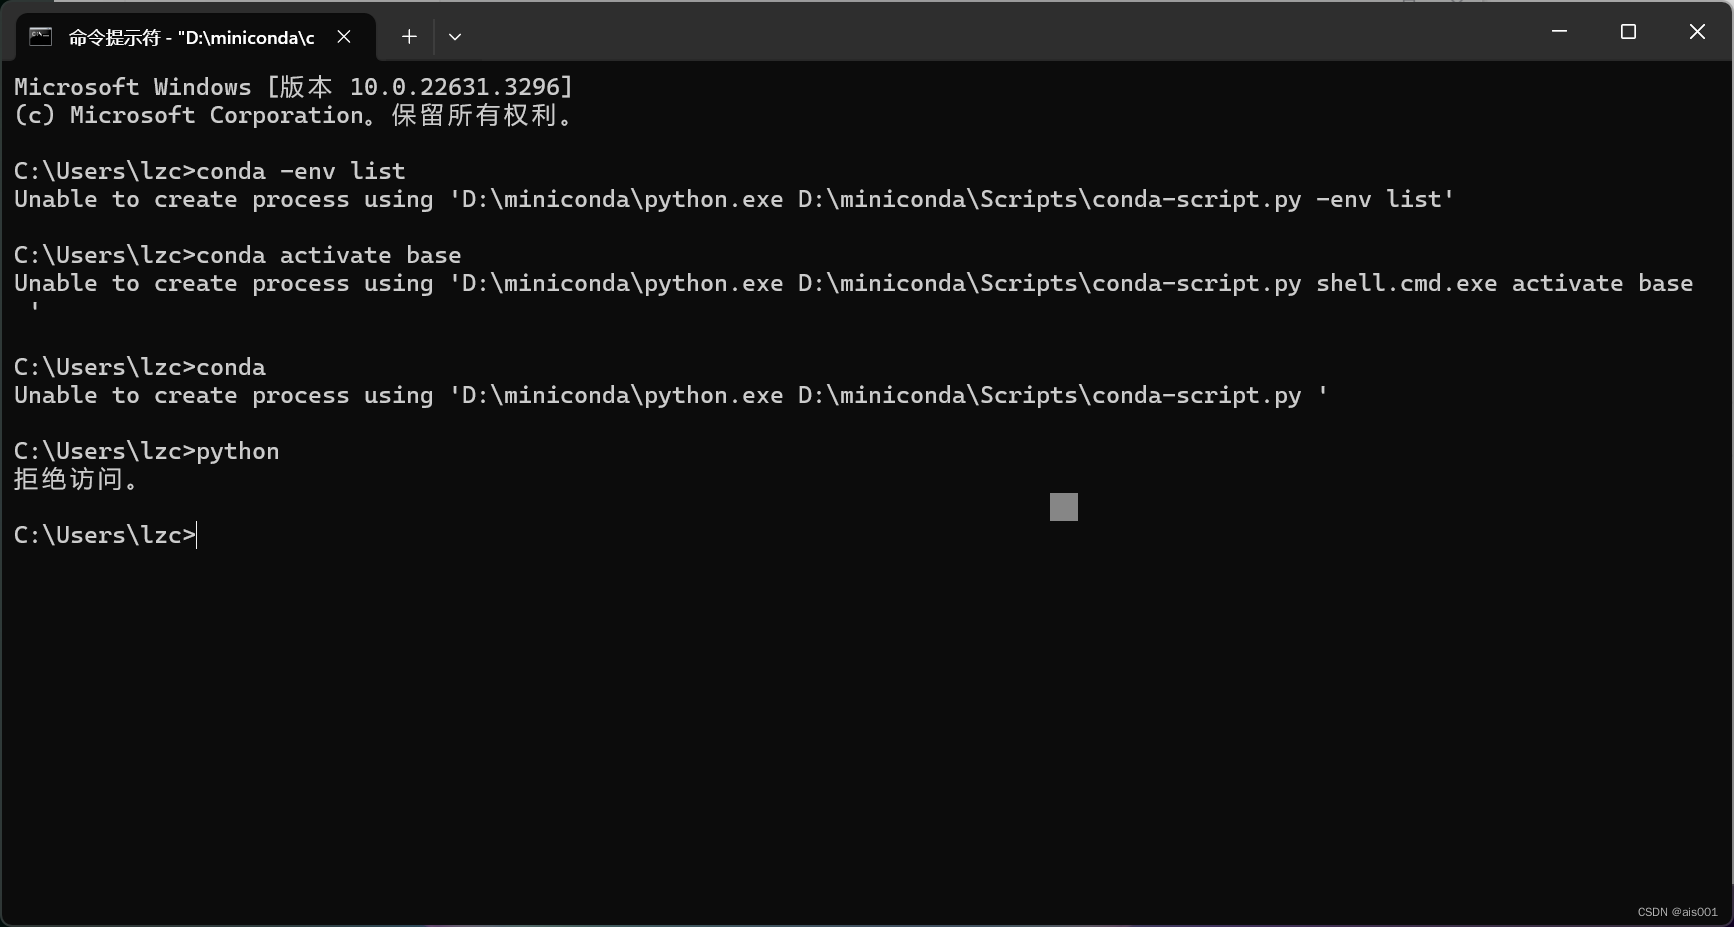
Task: Click the CSDN @ais001 watermark
Action: pyautogui.click(x=1676, y=911)
